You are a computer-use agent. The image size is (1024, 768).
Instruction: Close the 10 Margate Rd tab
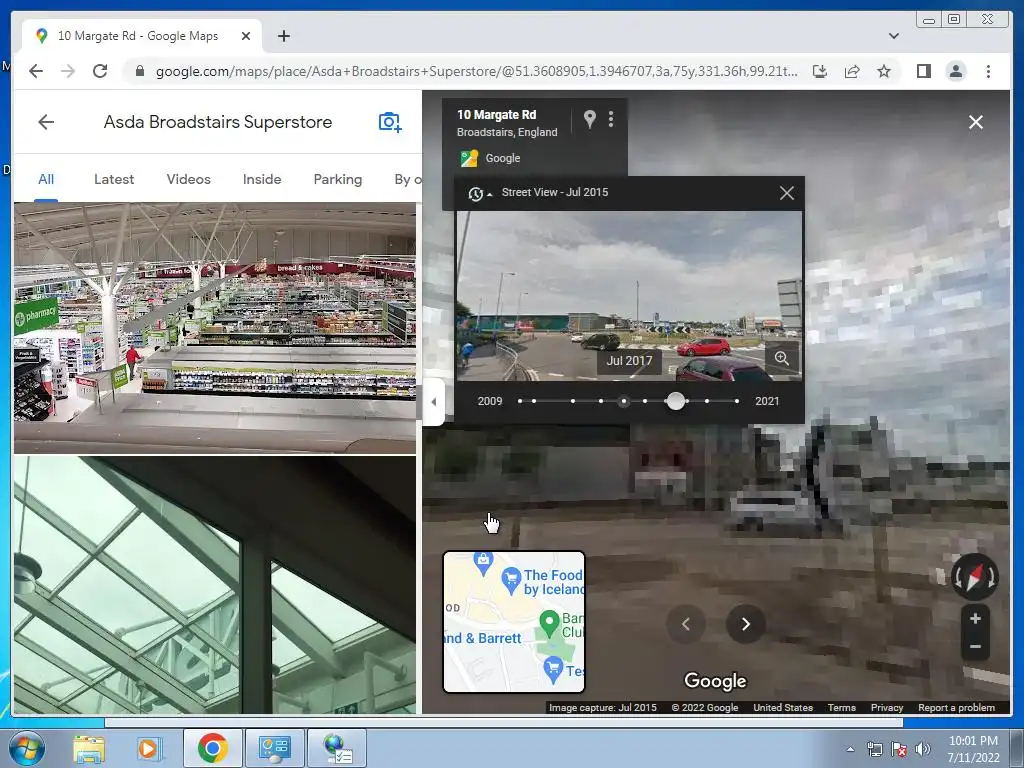click(x=246, y=36)
